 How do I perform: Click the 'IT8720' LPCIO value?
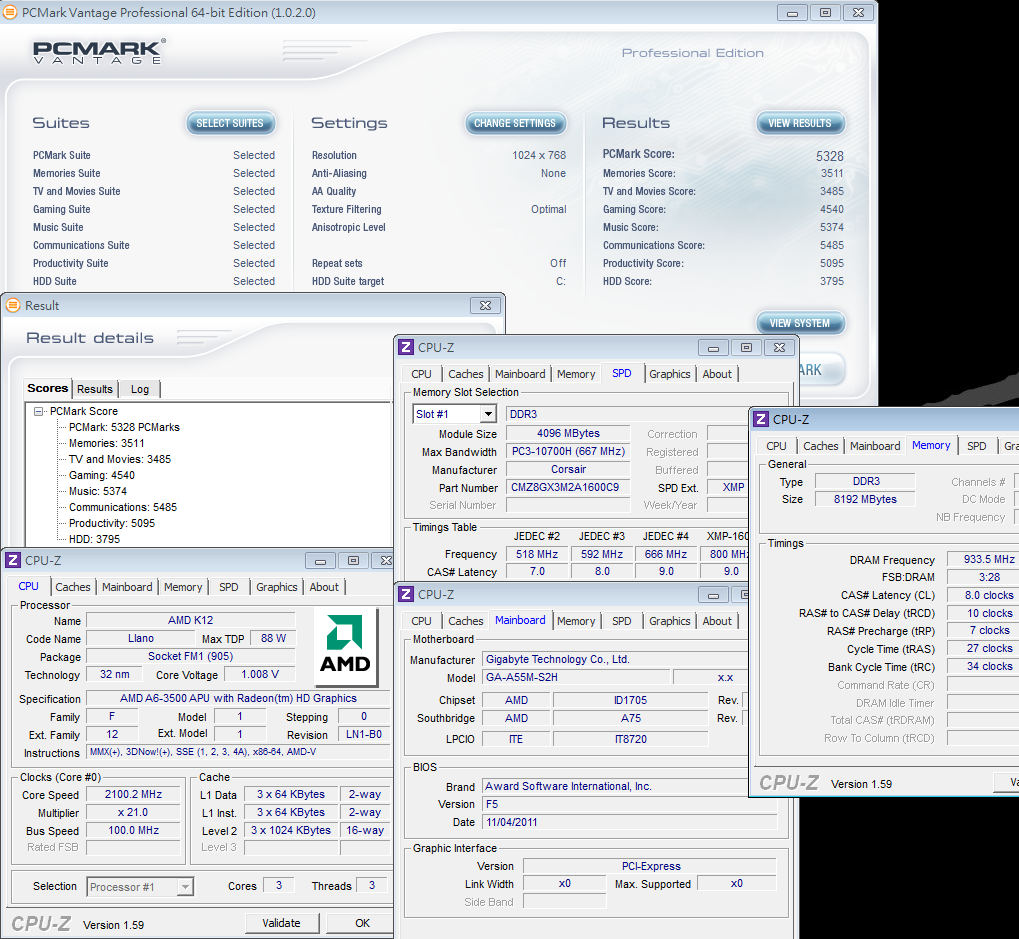630,739
